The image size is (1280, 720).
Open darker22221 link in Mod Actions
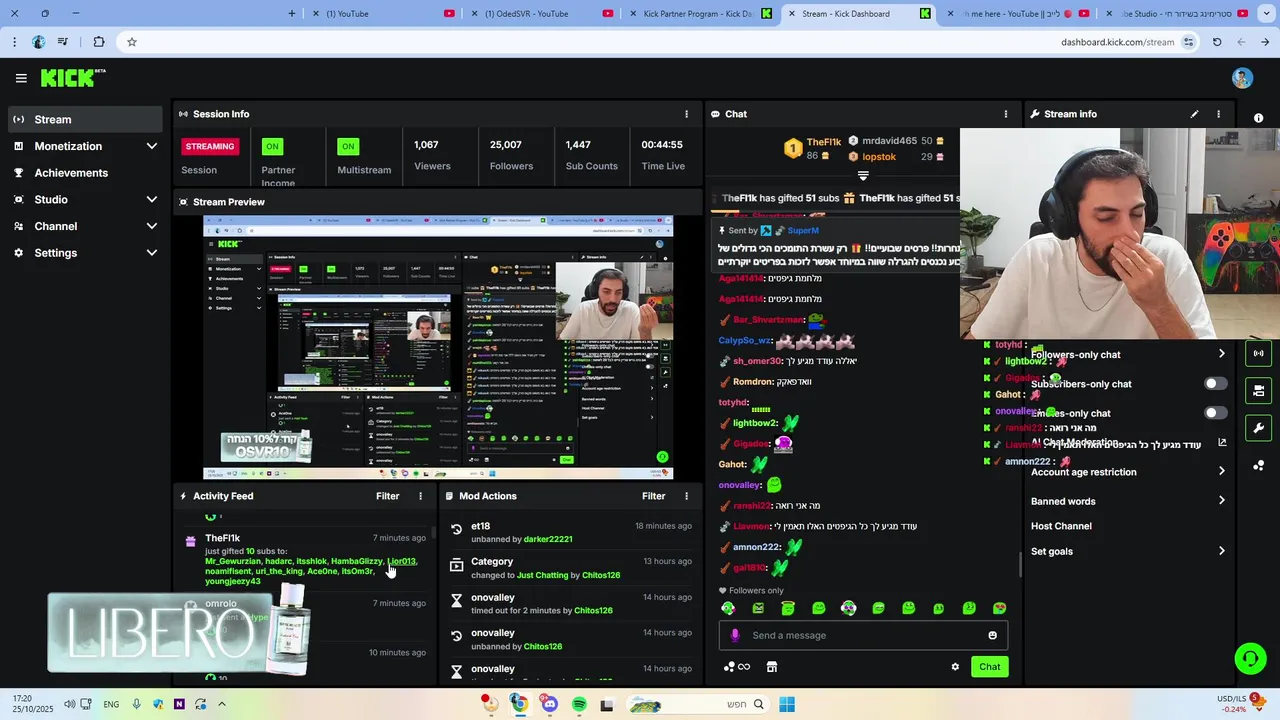(548, 539)
